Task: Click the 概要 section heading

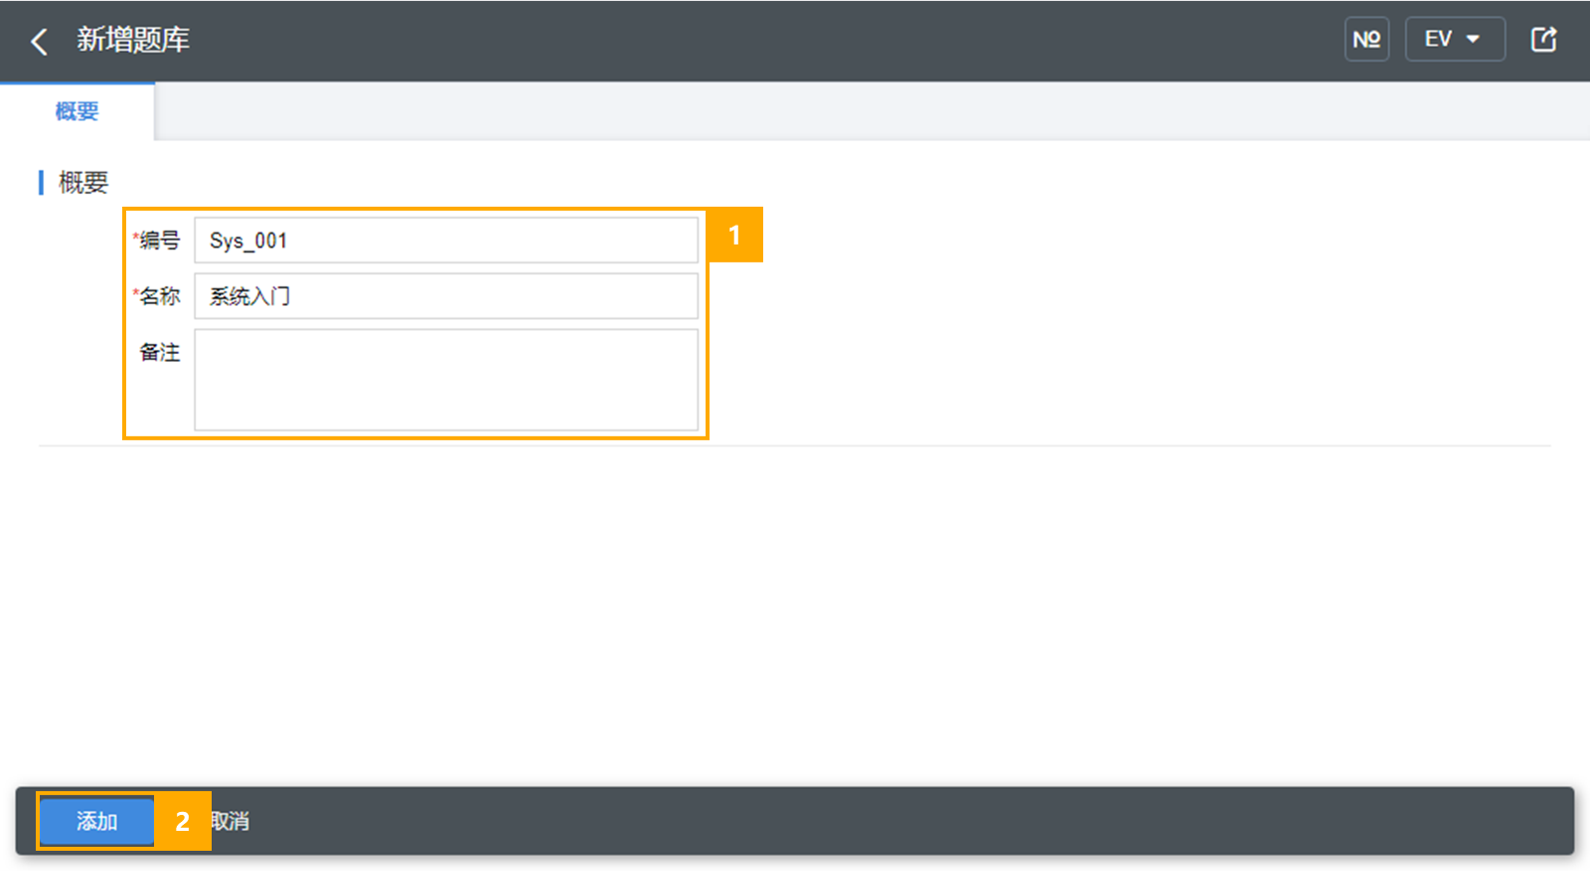Action: coord(83,182)
